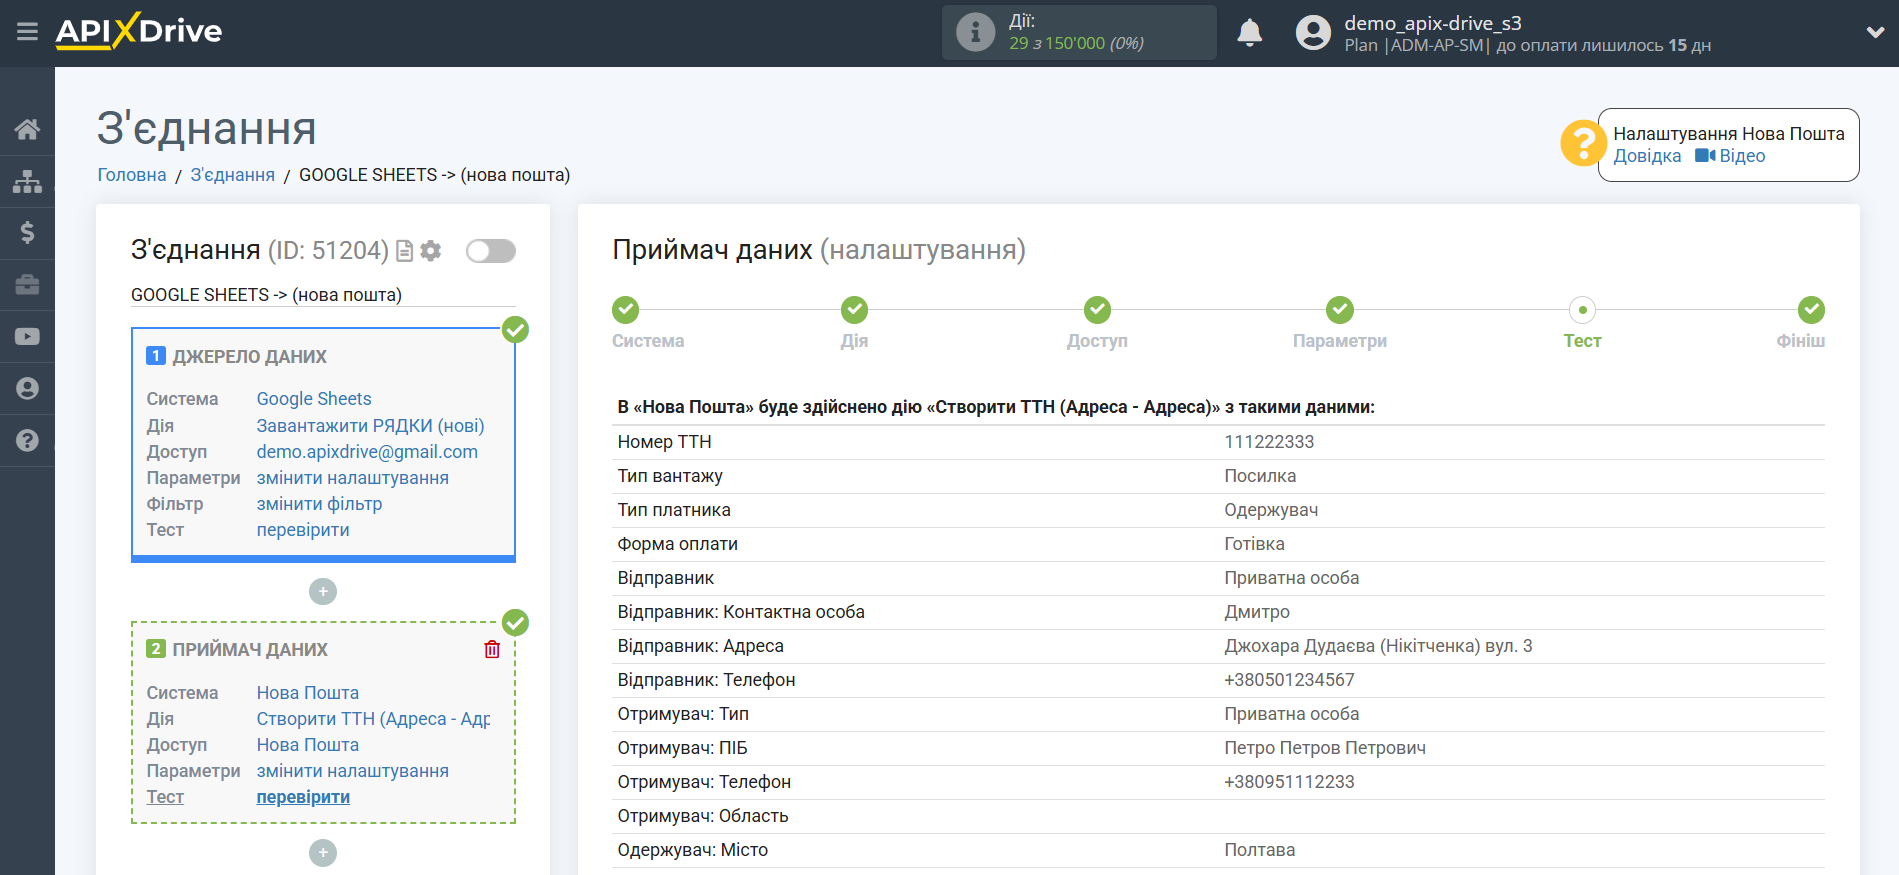This screenshot has height=875, width=1899.
Task: Click receiver перевірити test link
Action: coord(303,797)
